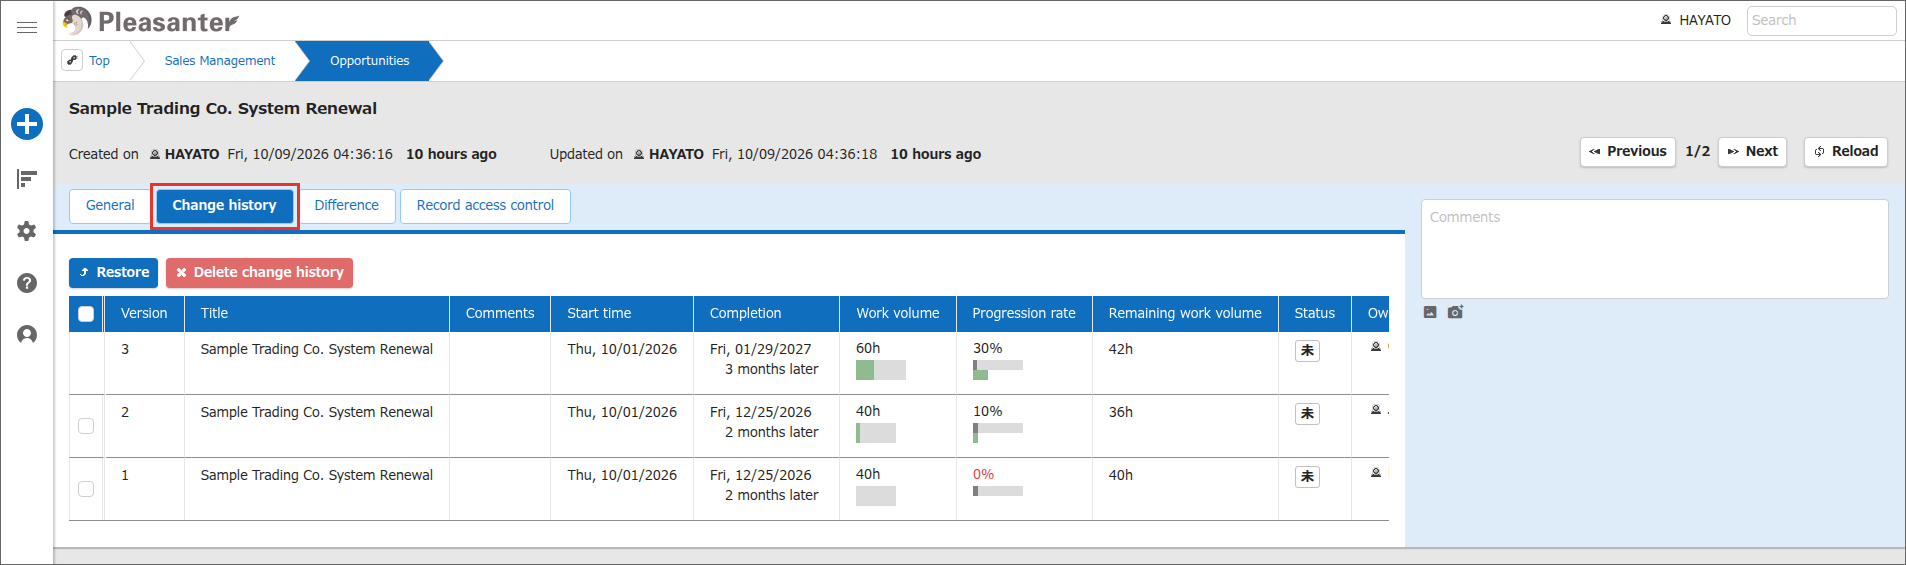
Task: Click the go-up arrow icon beside Top
Action: point(72,60)
